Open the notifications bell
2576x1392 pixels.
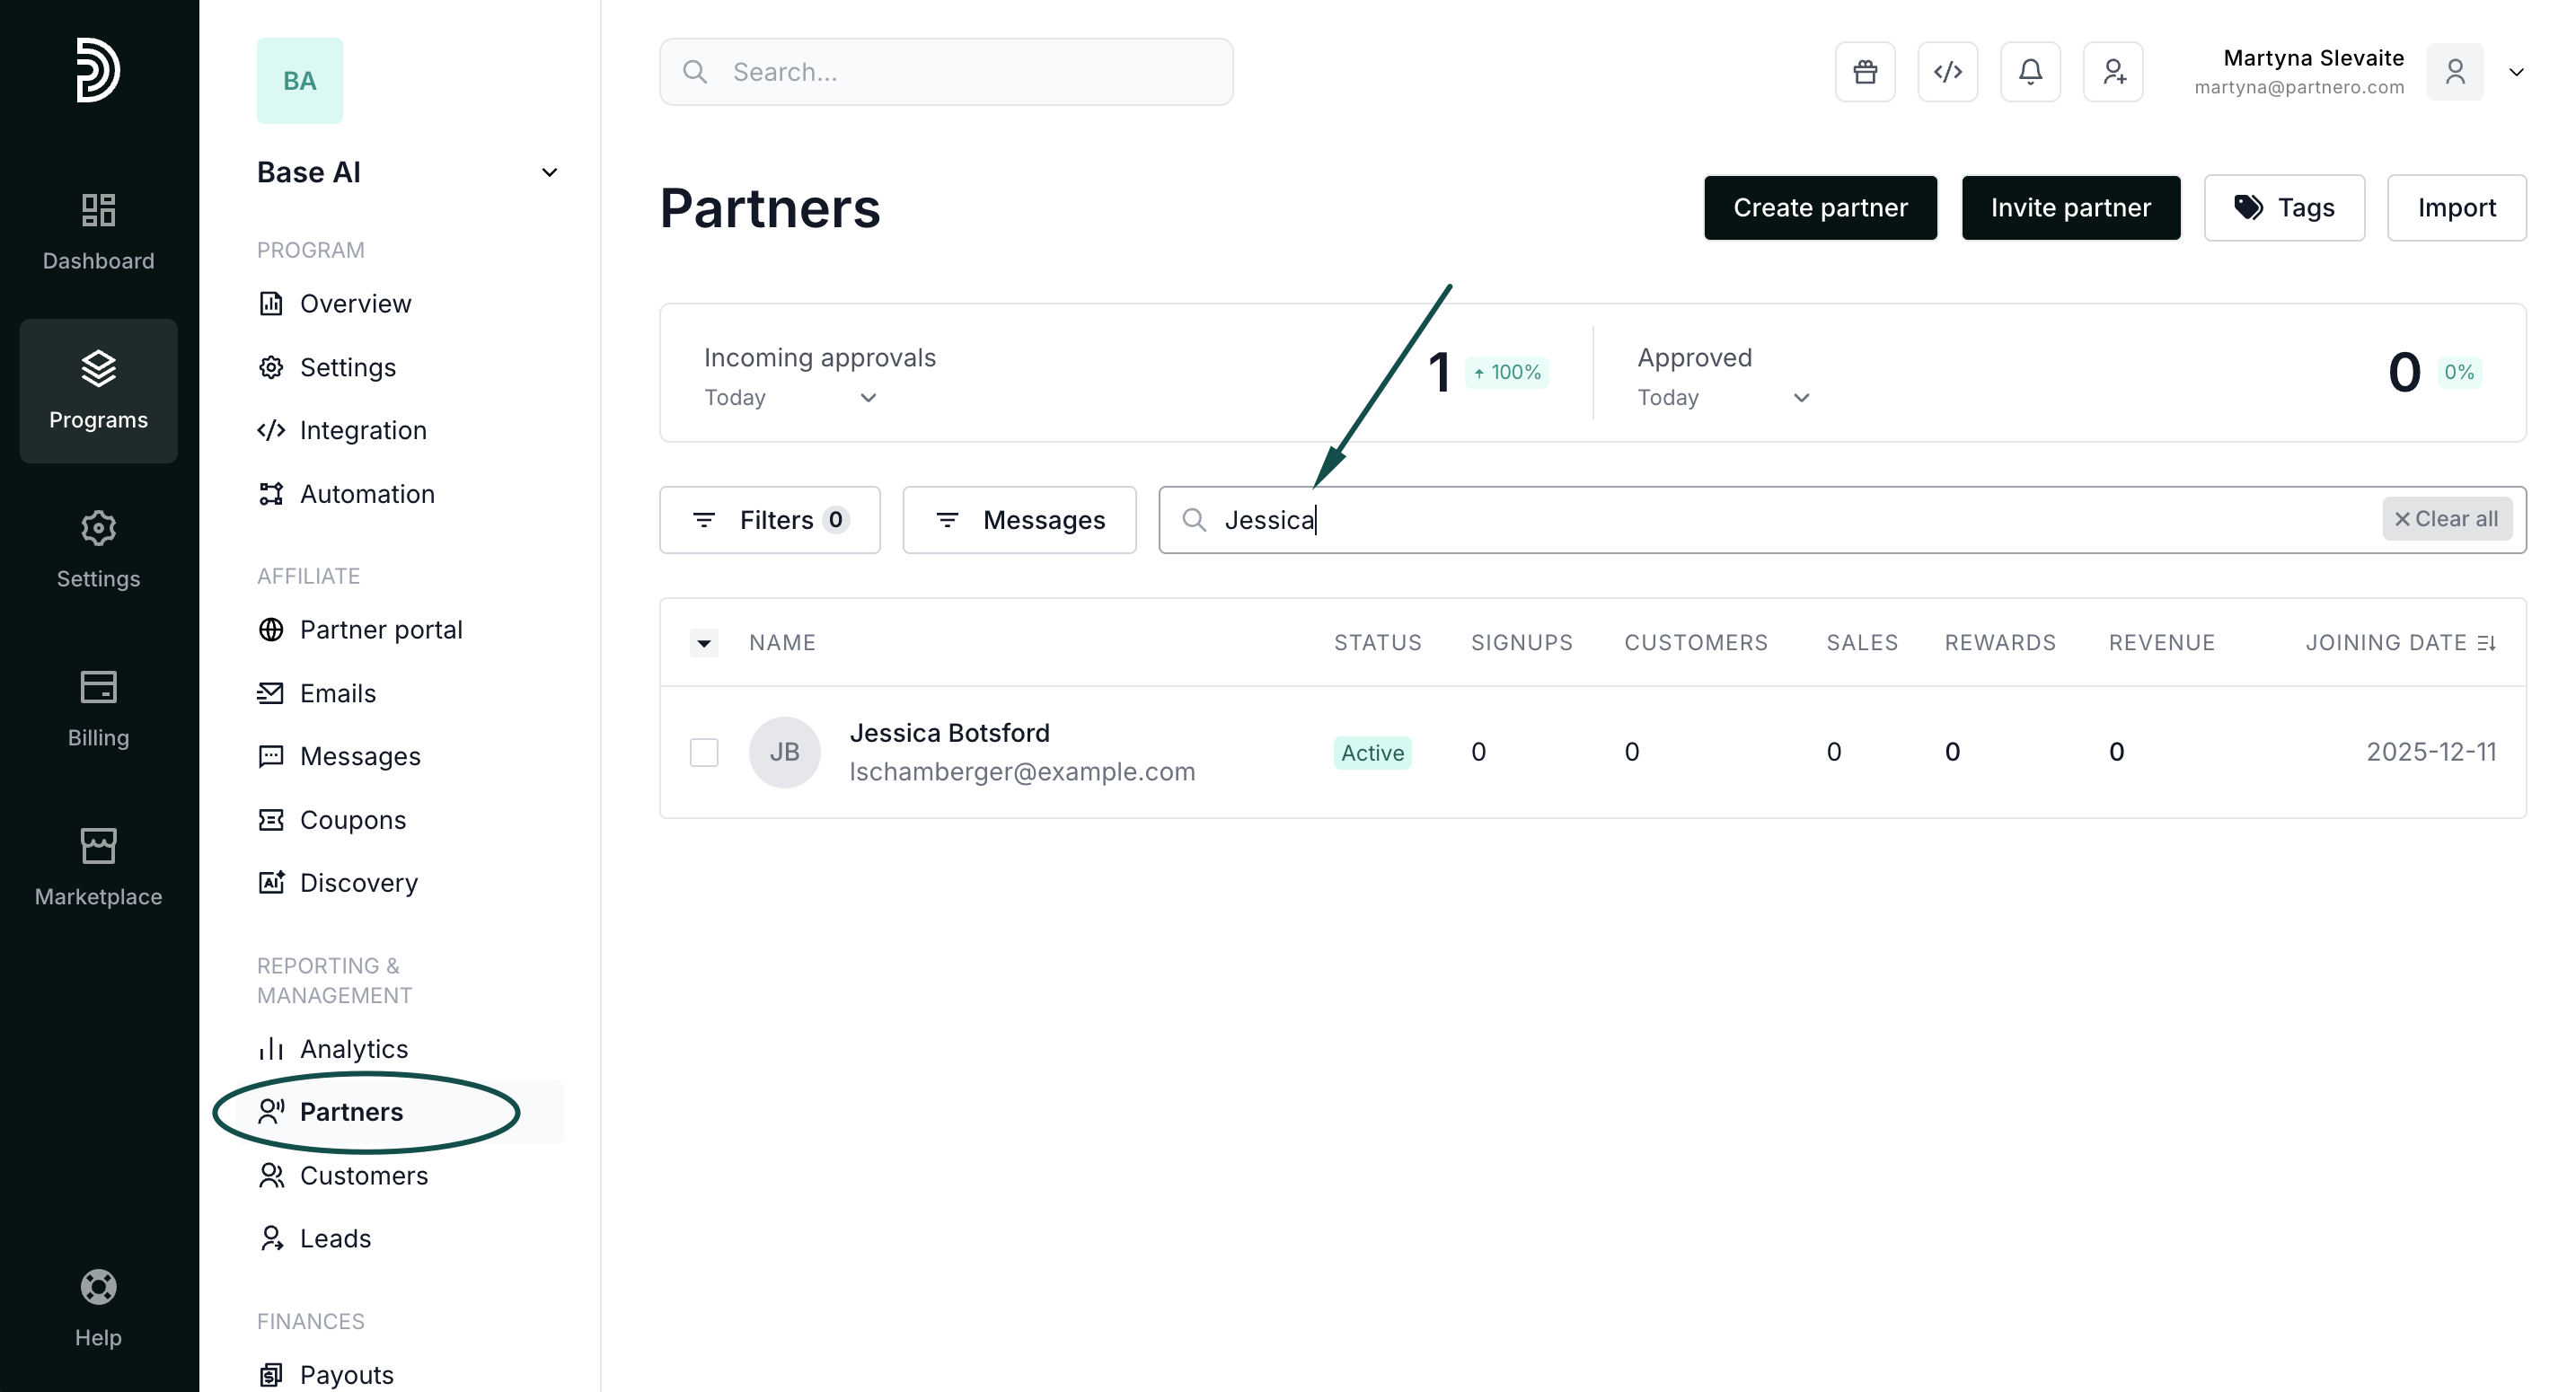coord(2030,72)
